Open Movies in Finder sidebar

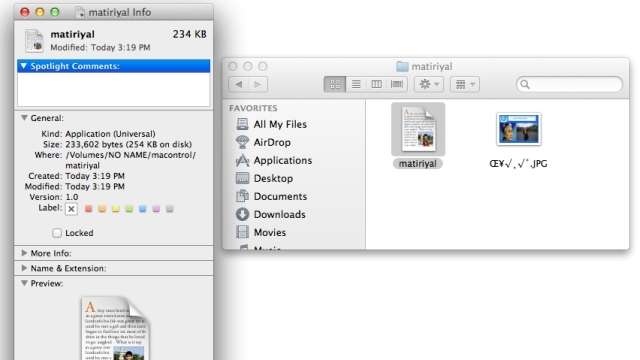pyautogui.click(x=261, y=232)
